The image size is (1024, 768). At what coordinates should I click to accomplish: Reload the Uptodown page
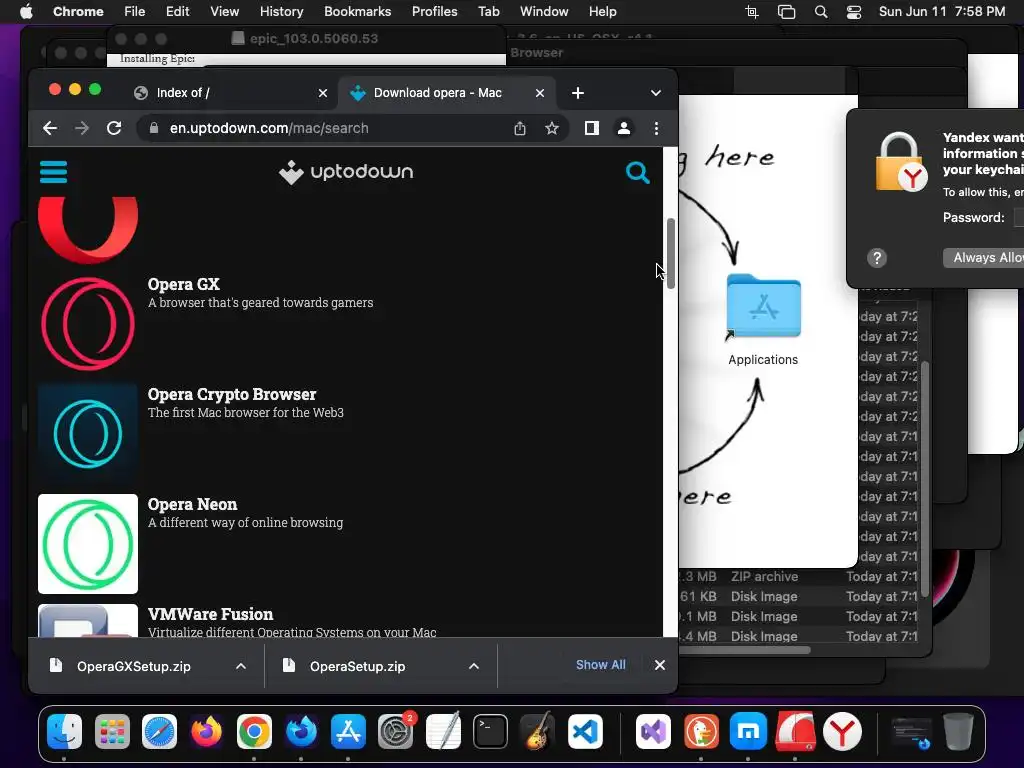(x=114, y=128)
